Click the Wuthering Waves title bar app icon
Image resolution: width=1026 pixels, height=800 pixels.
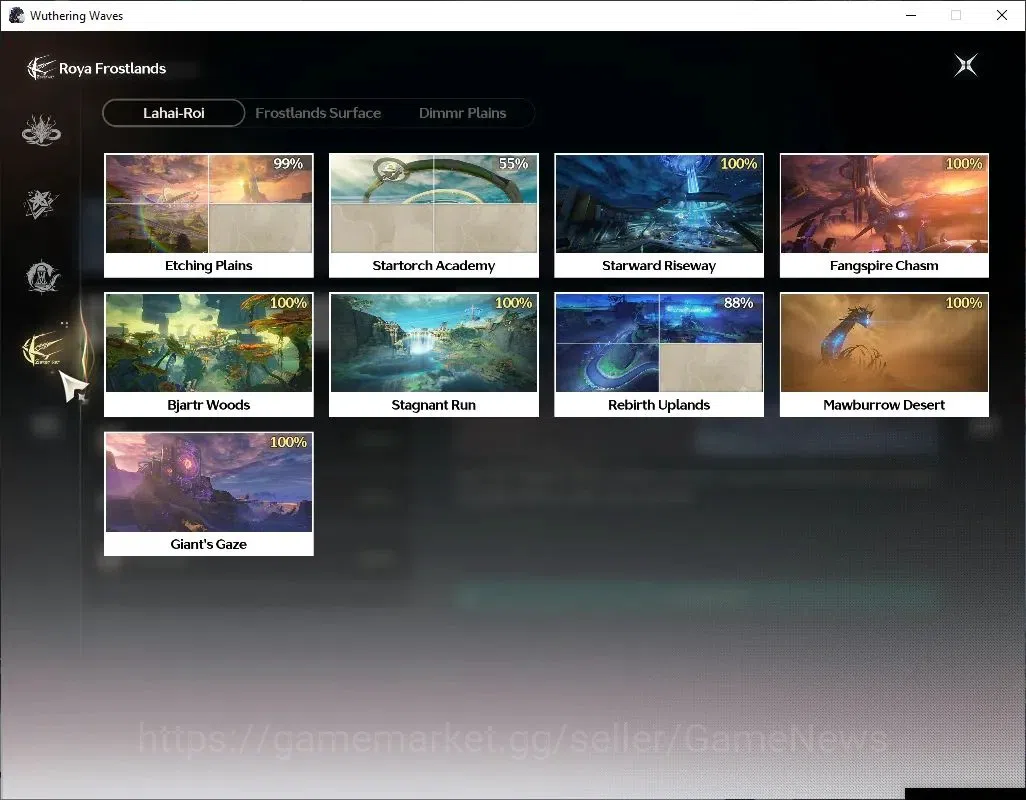point(16,15)
